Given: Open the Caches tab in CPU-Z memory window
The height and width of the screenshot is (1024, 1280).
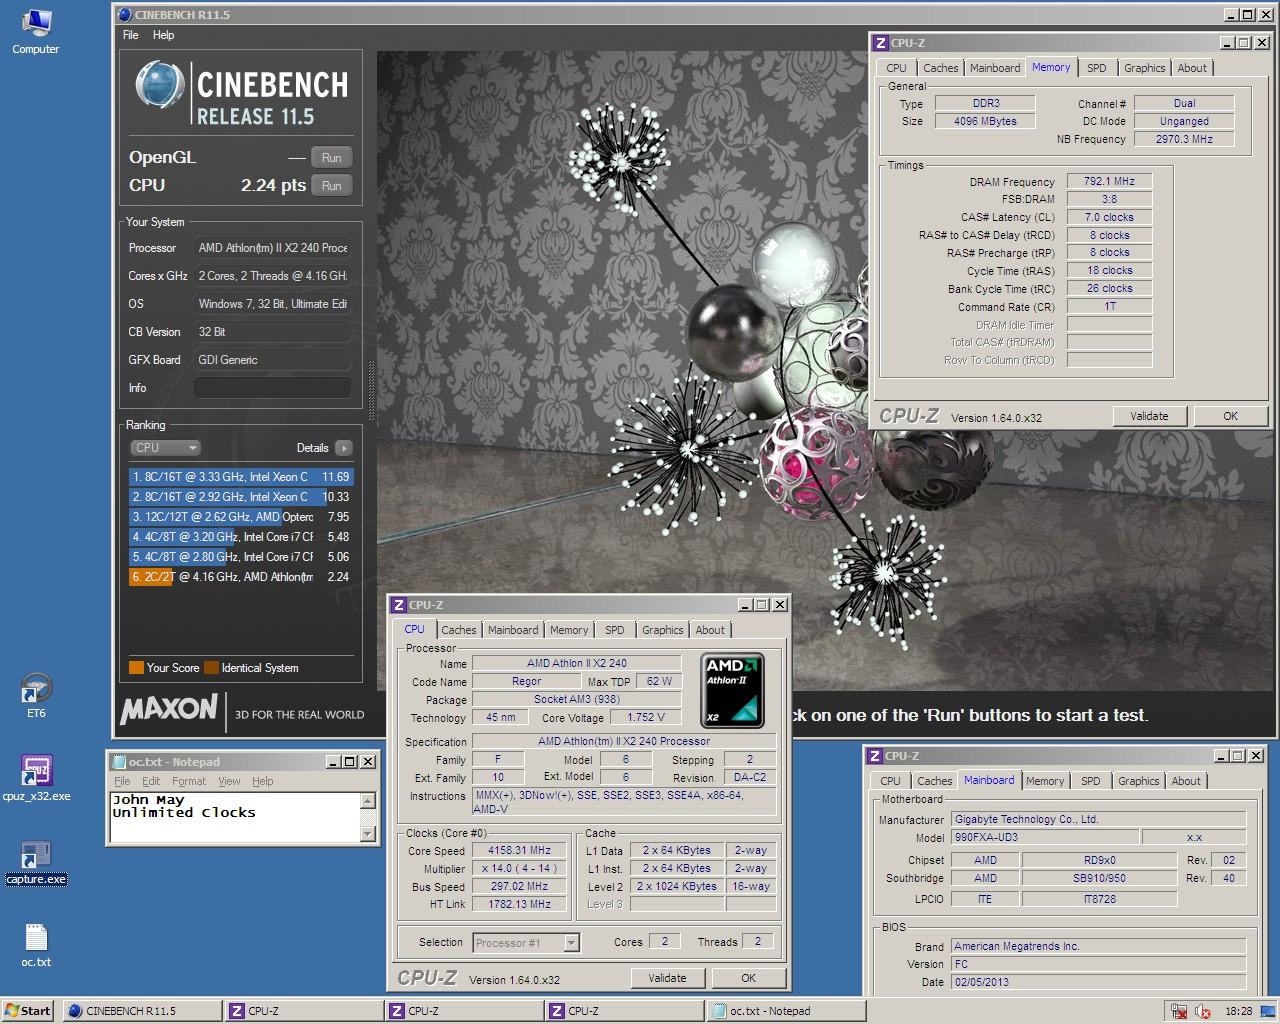Looking at the screenshot, I should tap(940, 68).
